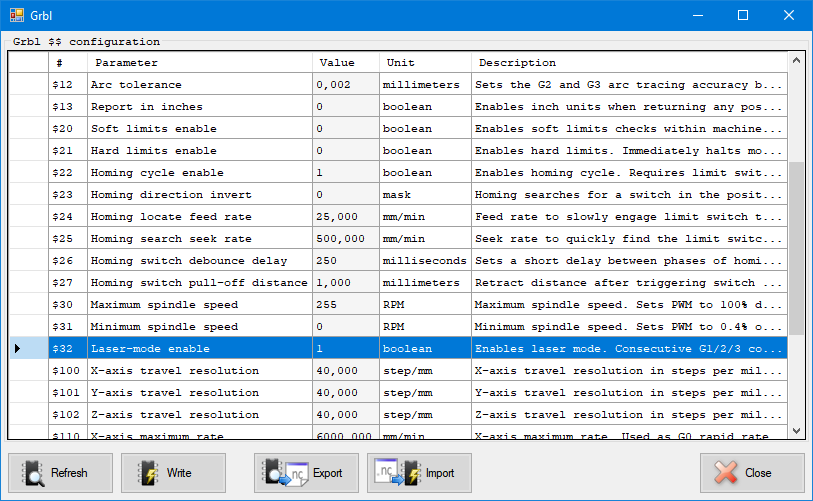Click the Close button label

(758, 473)
